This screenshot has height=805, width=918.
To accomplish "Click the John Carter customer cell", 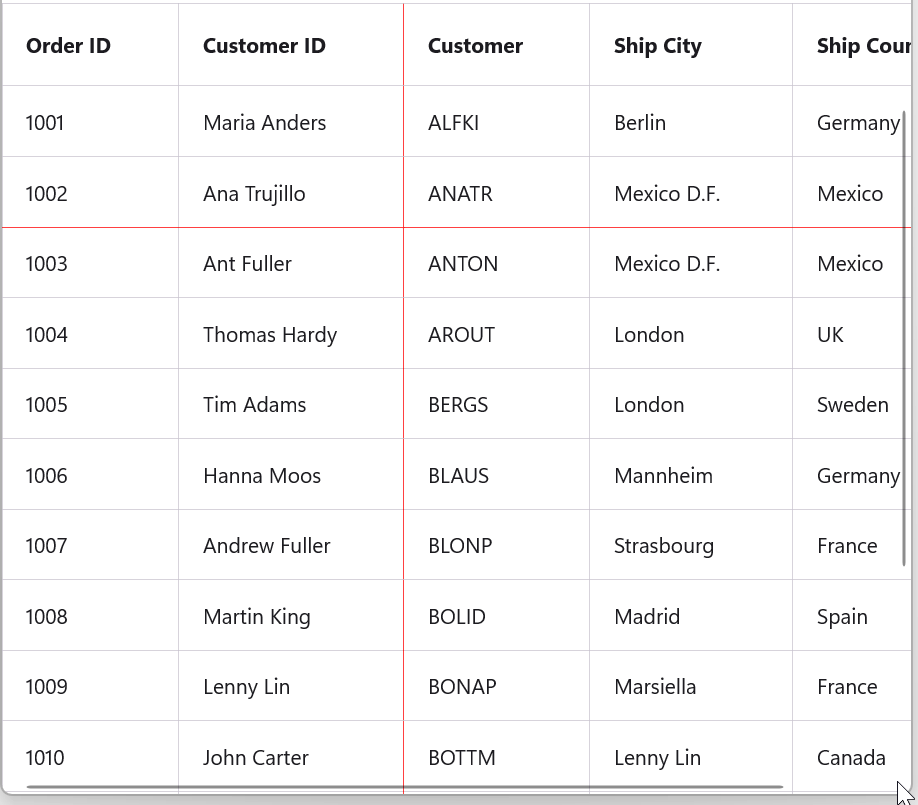I will [x=256, y=757].
